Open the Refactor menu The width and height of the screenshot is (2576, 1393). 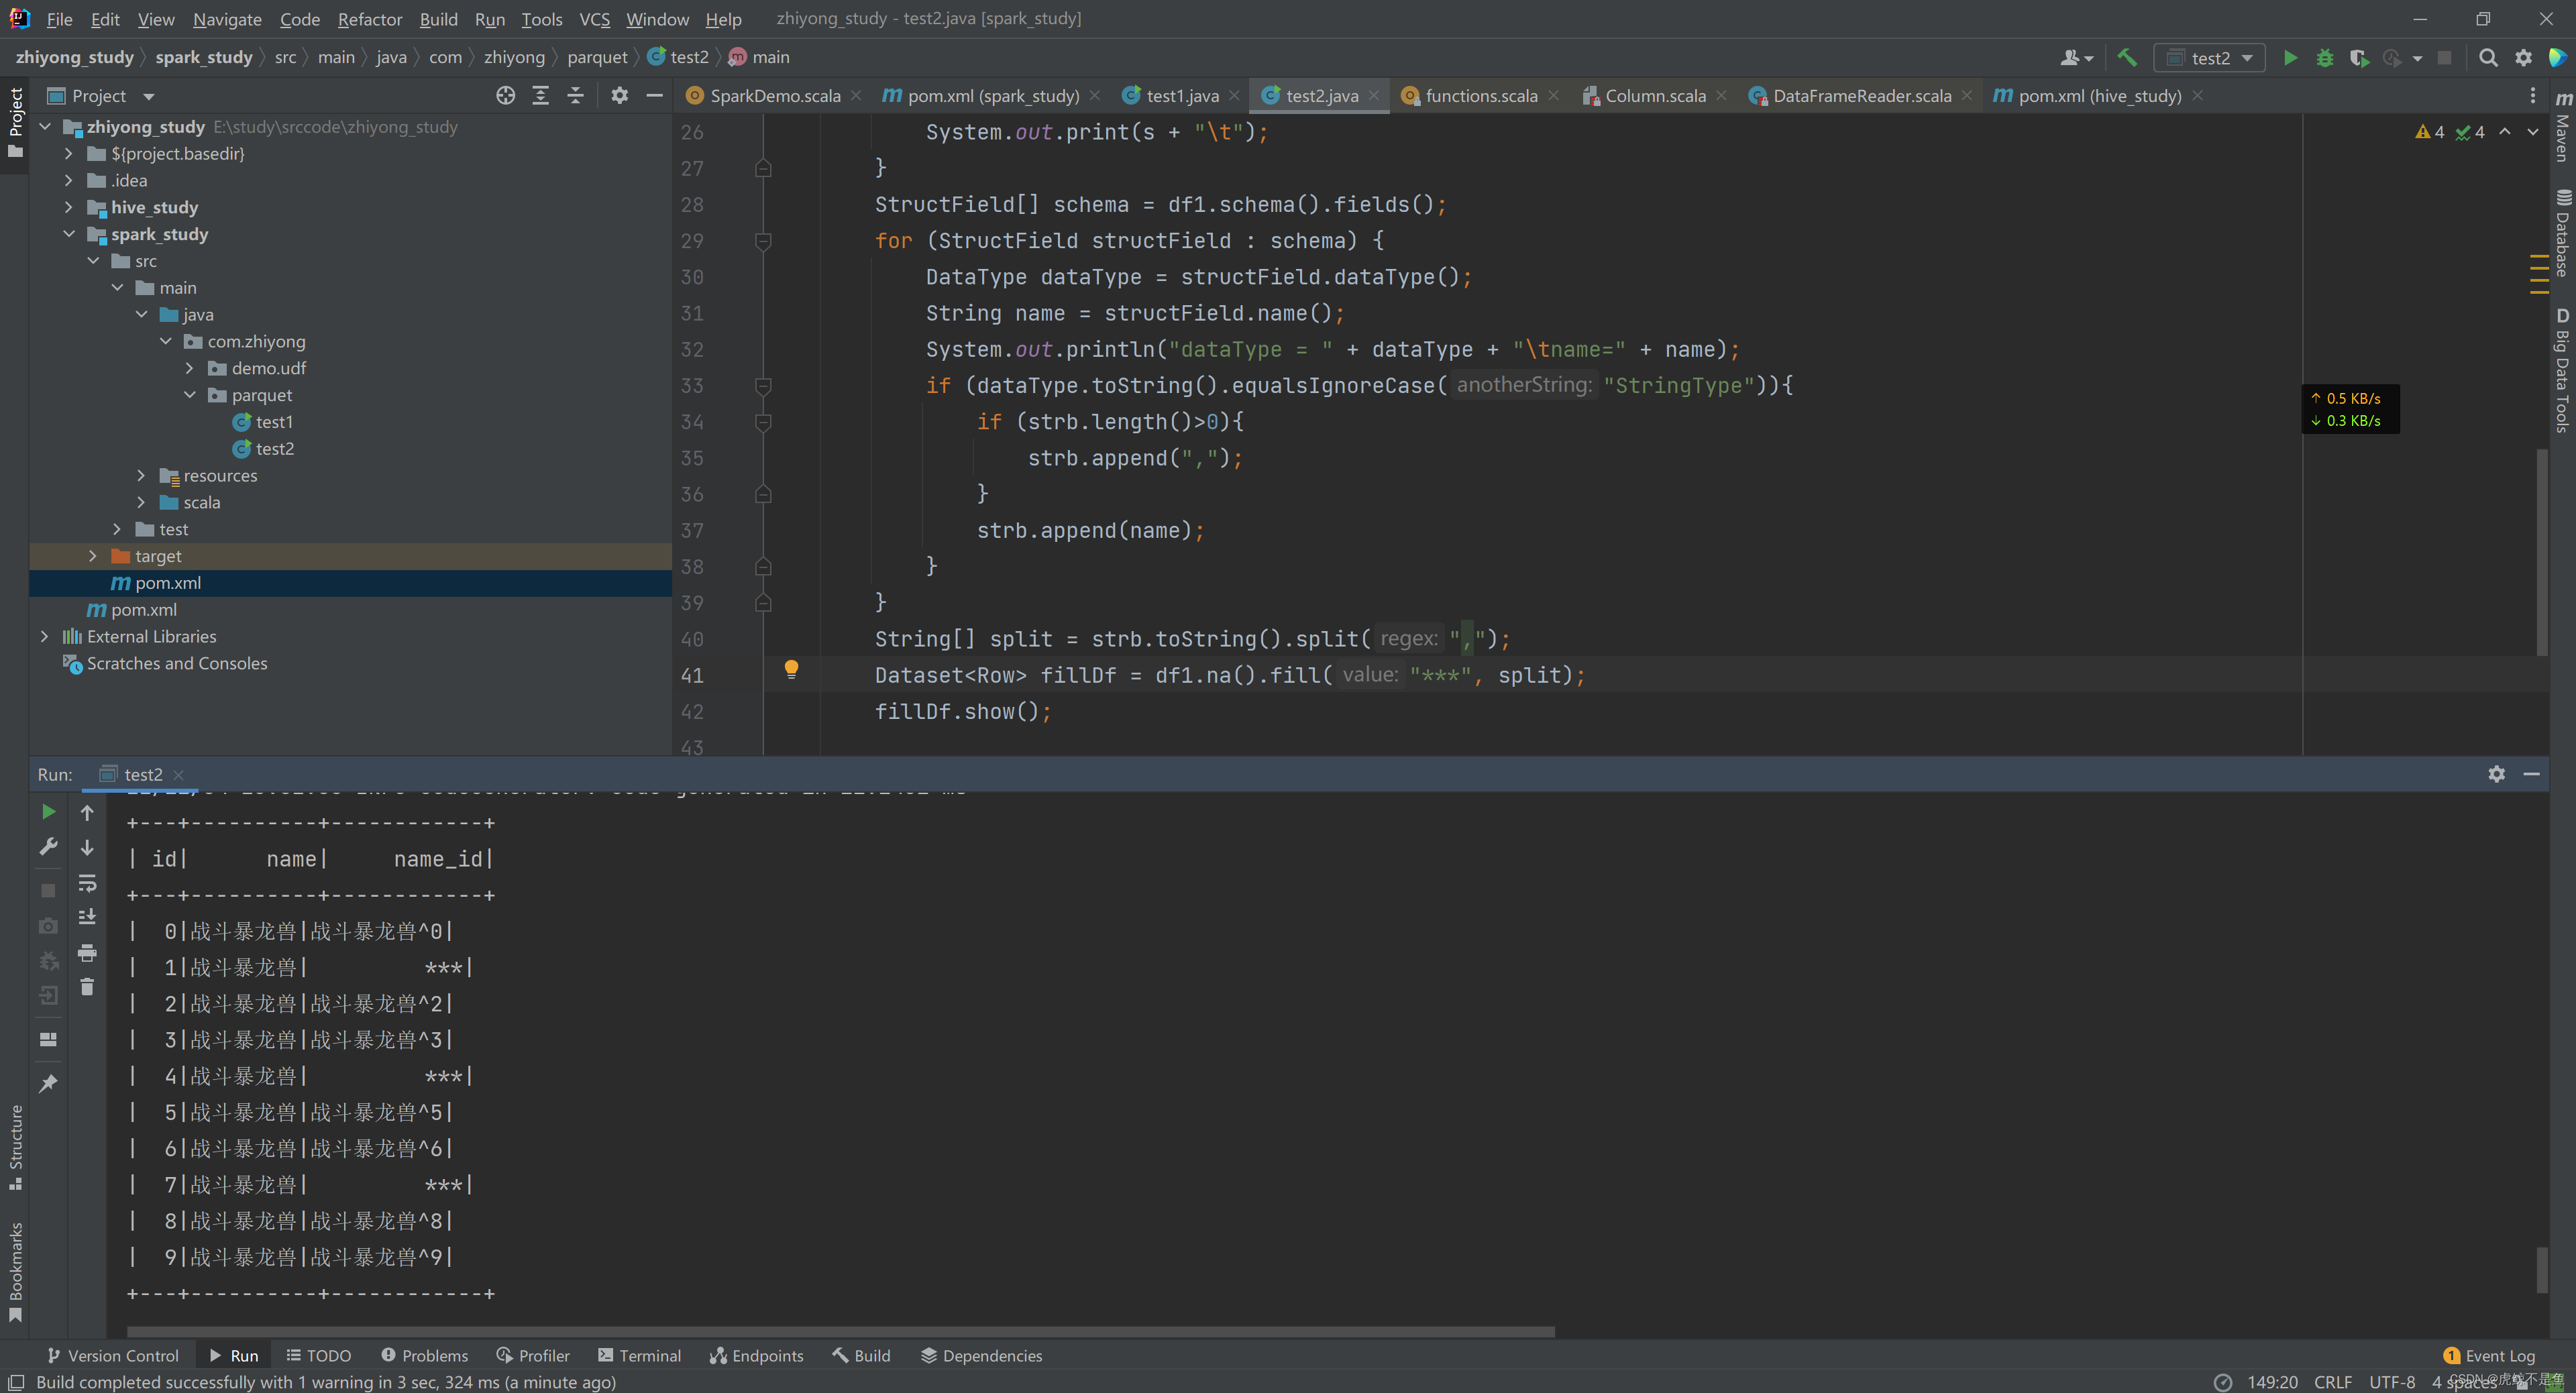[370, 19]
